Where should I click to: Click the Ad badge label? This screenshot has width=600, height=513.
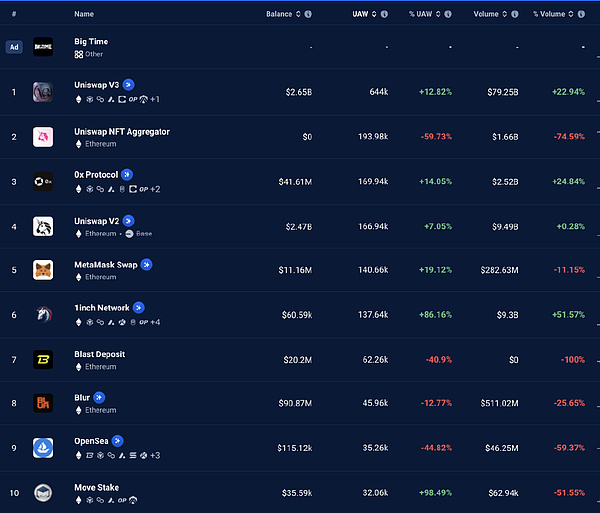(13, 47)
